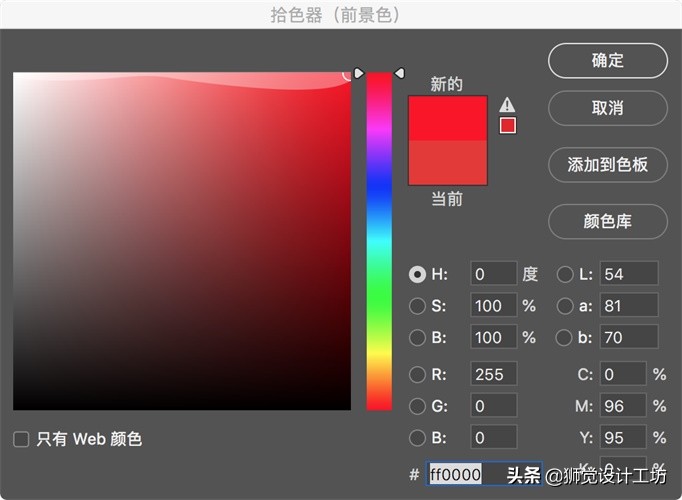Click the 新的 label above the swatch
Screen dimensions: 682x500
click(x=447, y=84)
